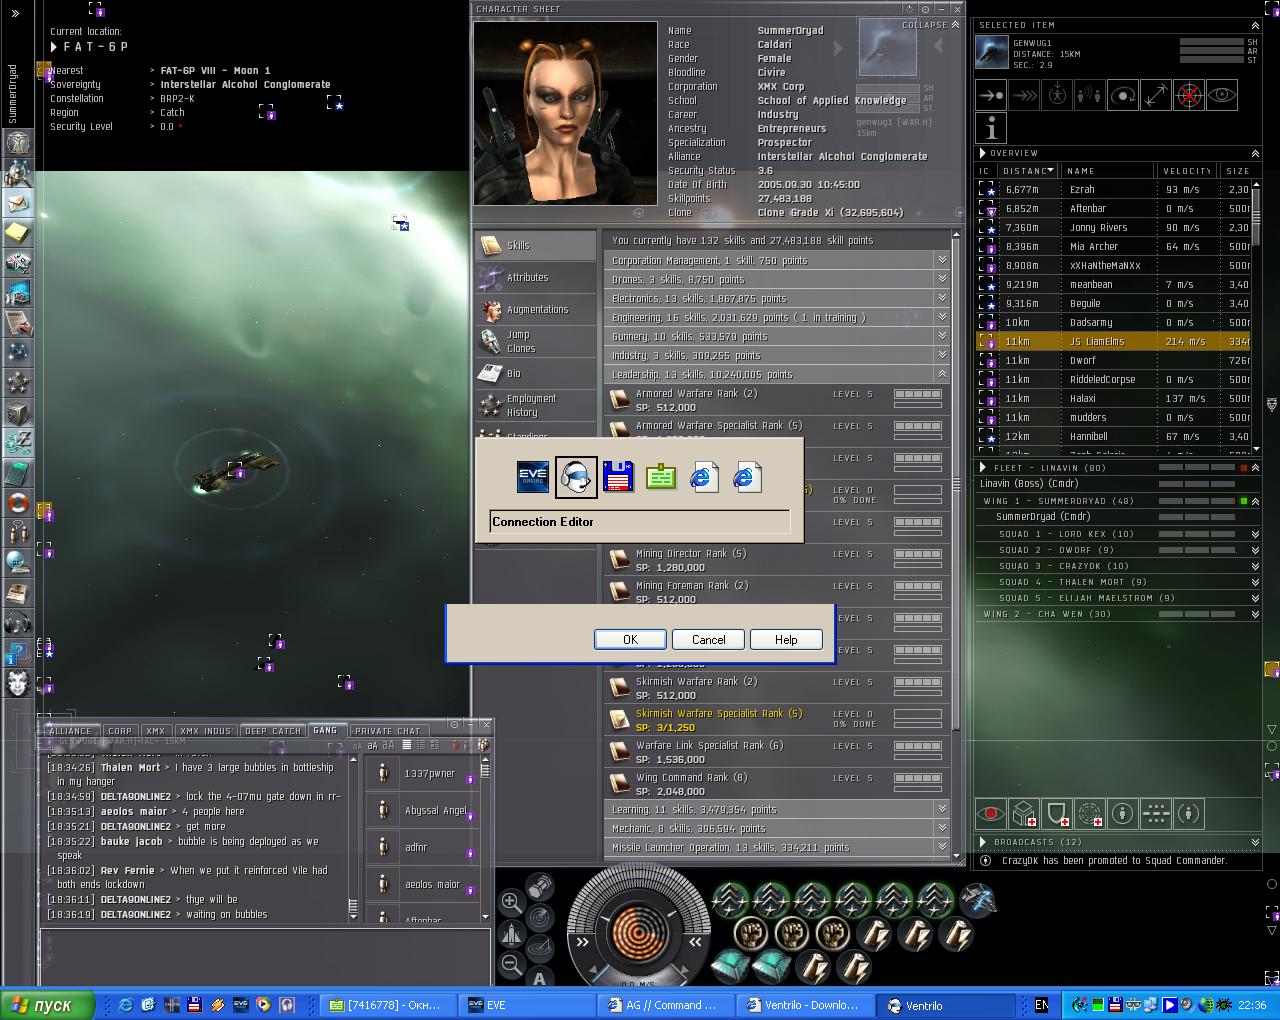This screenshot has width=1280, height=1020.
Task: Select the floppy disk icon in task switcher
Action: tap(619, 477)
